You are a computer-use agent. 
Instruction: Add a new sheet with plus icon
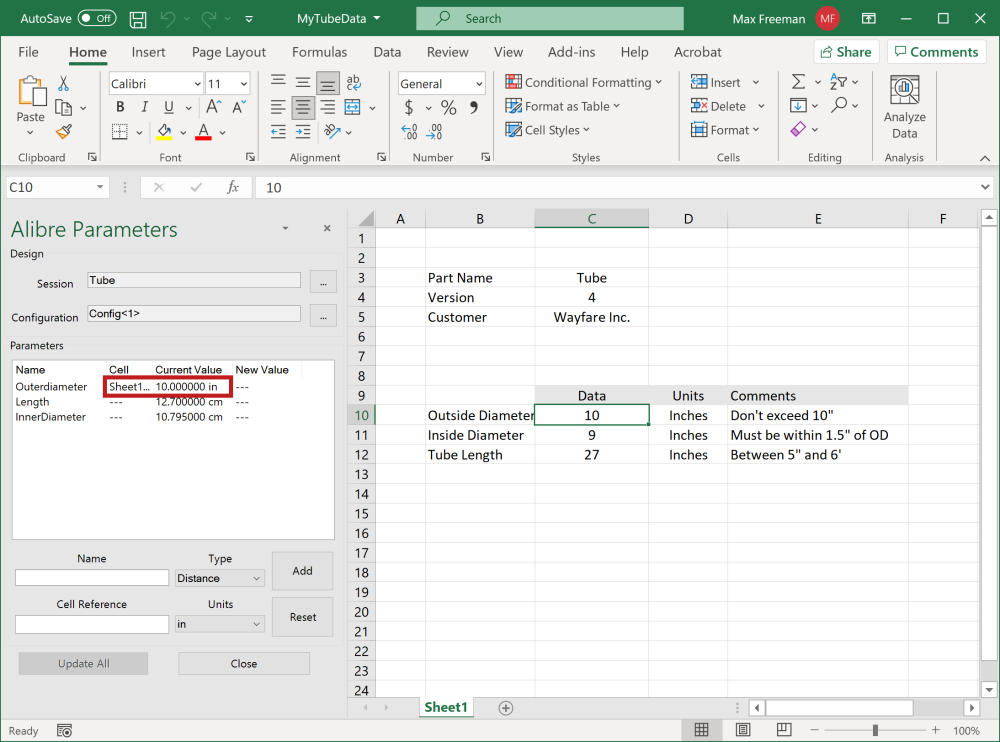point(506,707)
